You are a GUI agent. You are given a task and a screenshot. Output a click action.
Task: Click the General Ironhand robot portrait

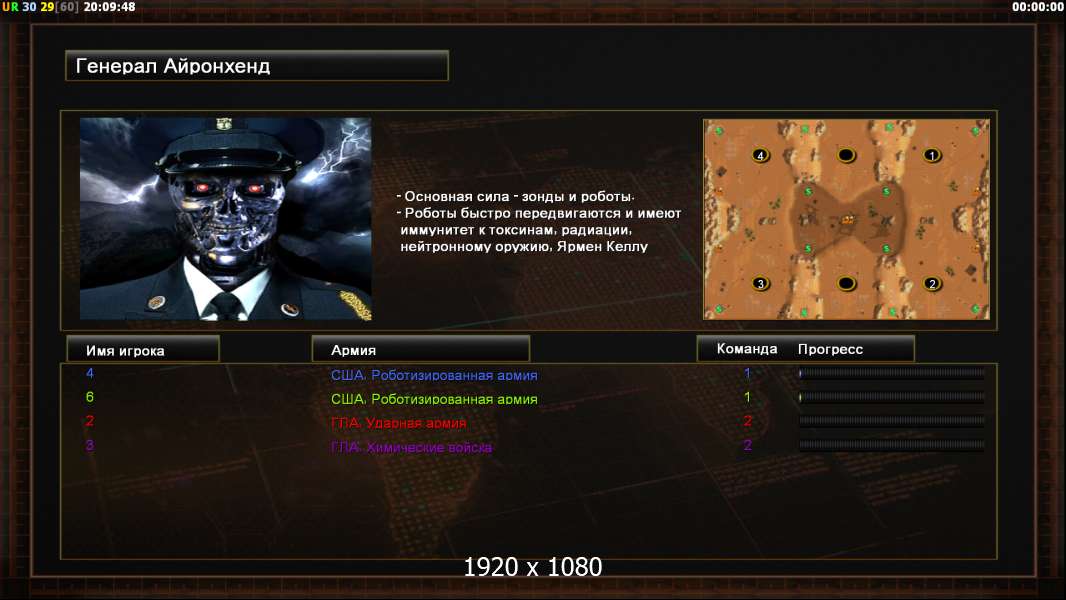coord(226,218)
